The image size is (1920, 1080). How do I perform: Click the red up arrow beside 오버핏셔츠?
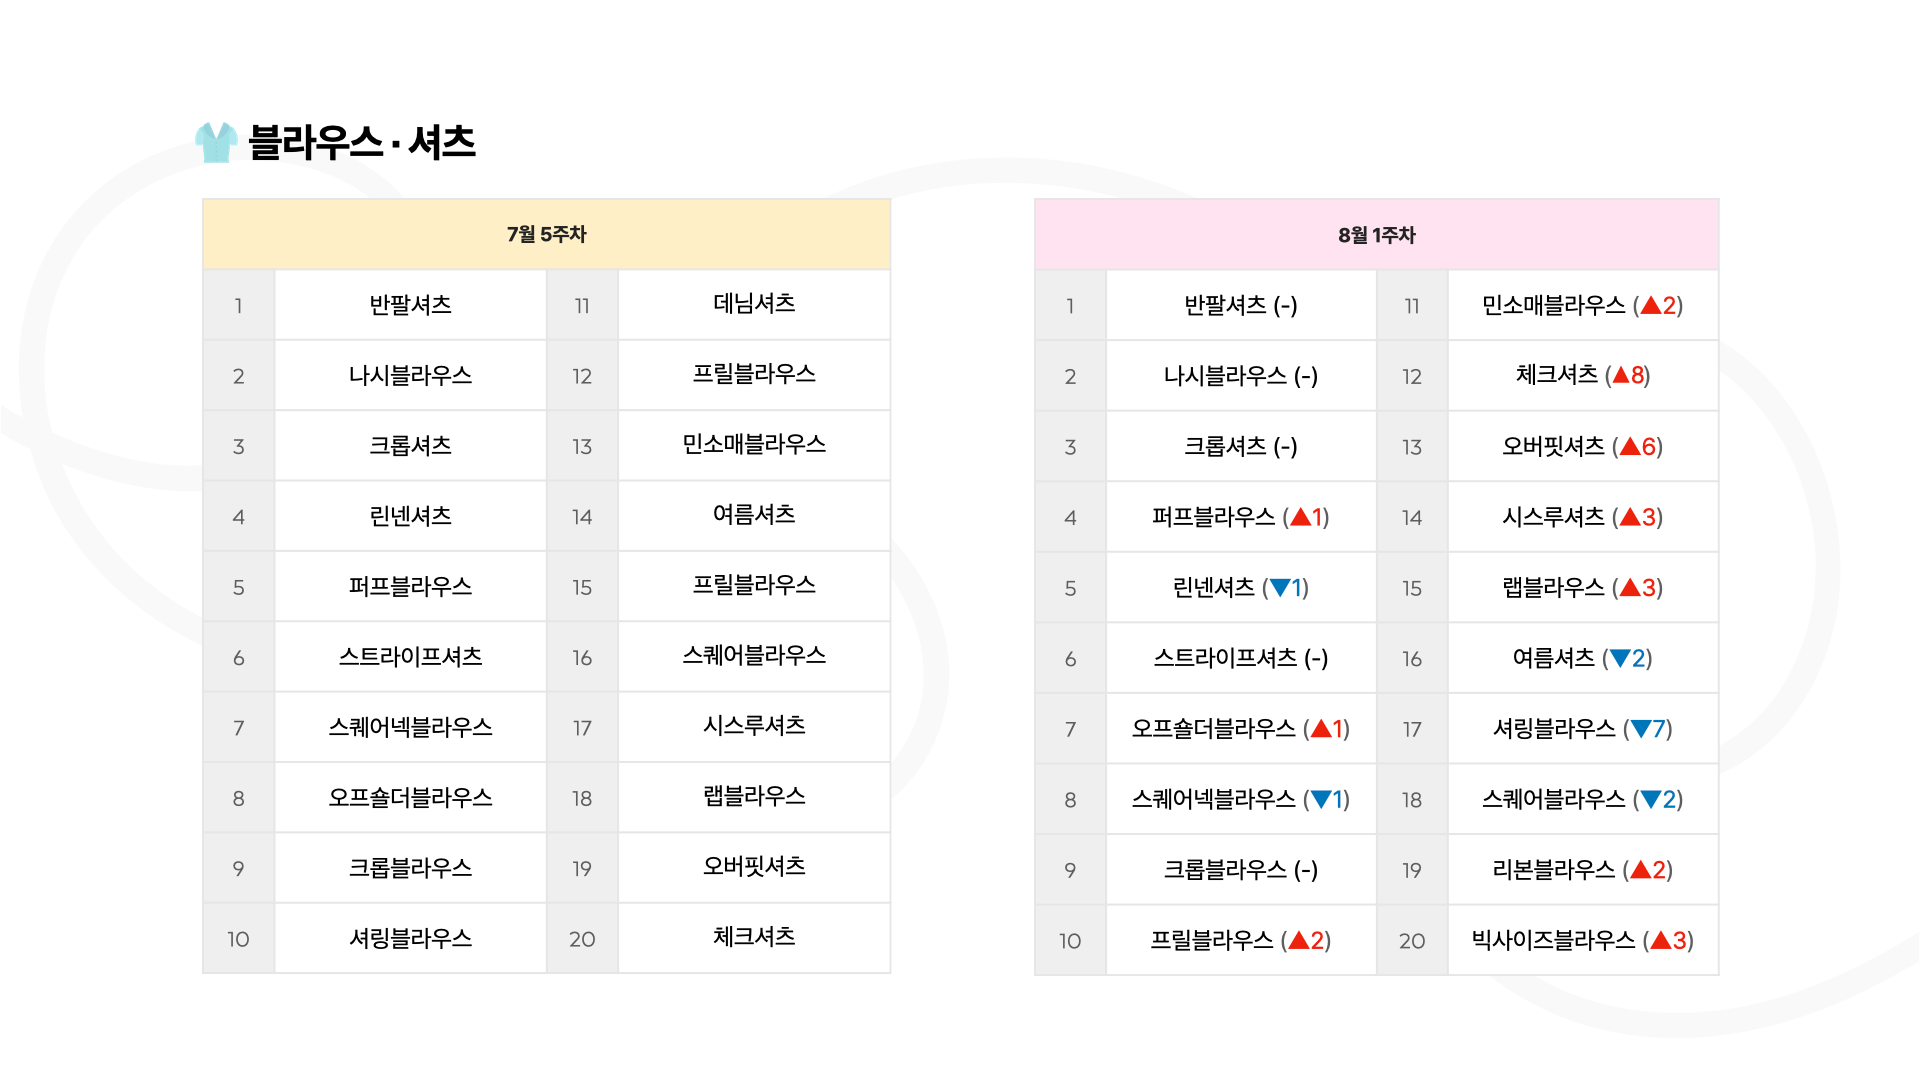[1630, 446]
